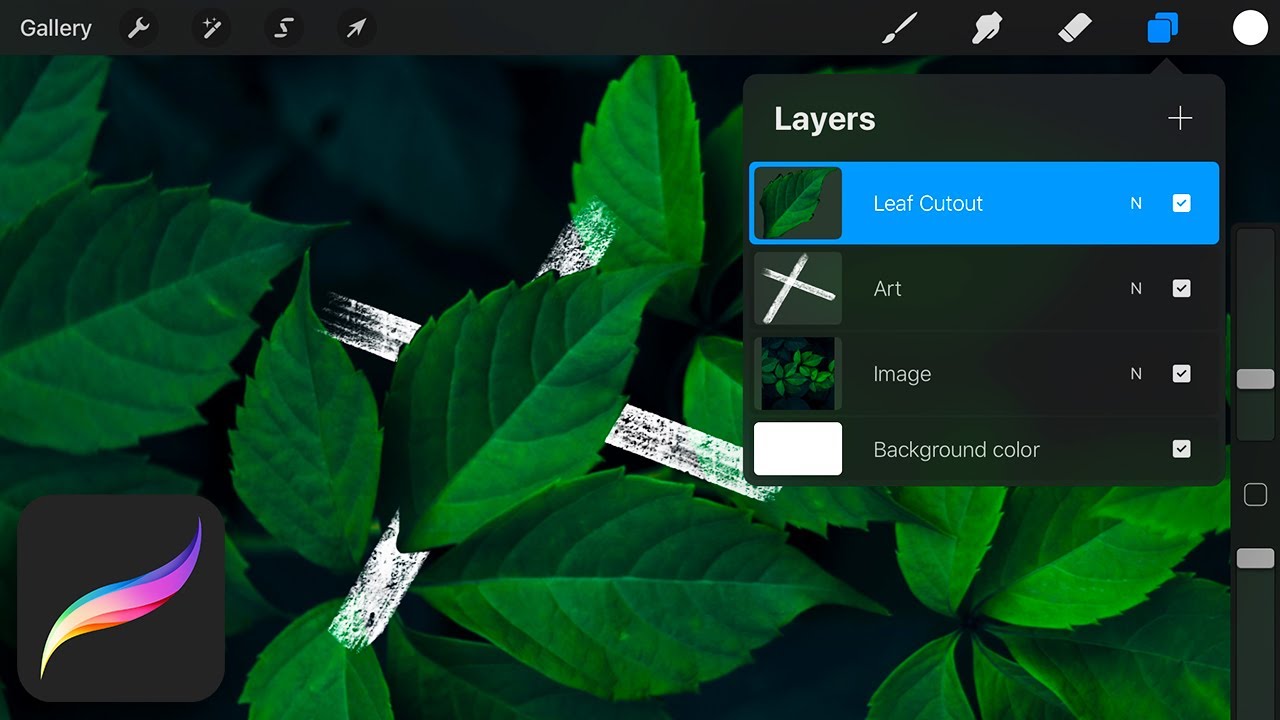The image size is (1280, 720).
Task: Tap the Art layer cross thumbnail
Action: [798, 288]
